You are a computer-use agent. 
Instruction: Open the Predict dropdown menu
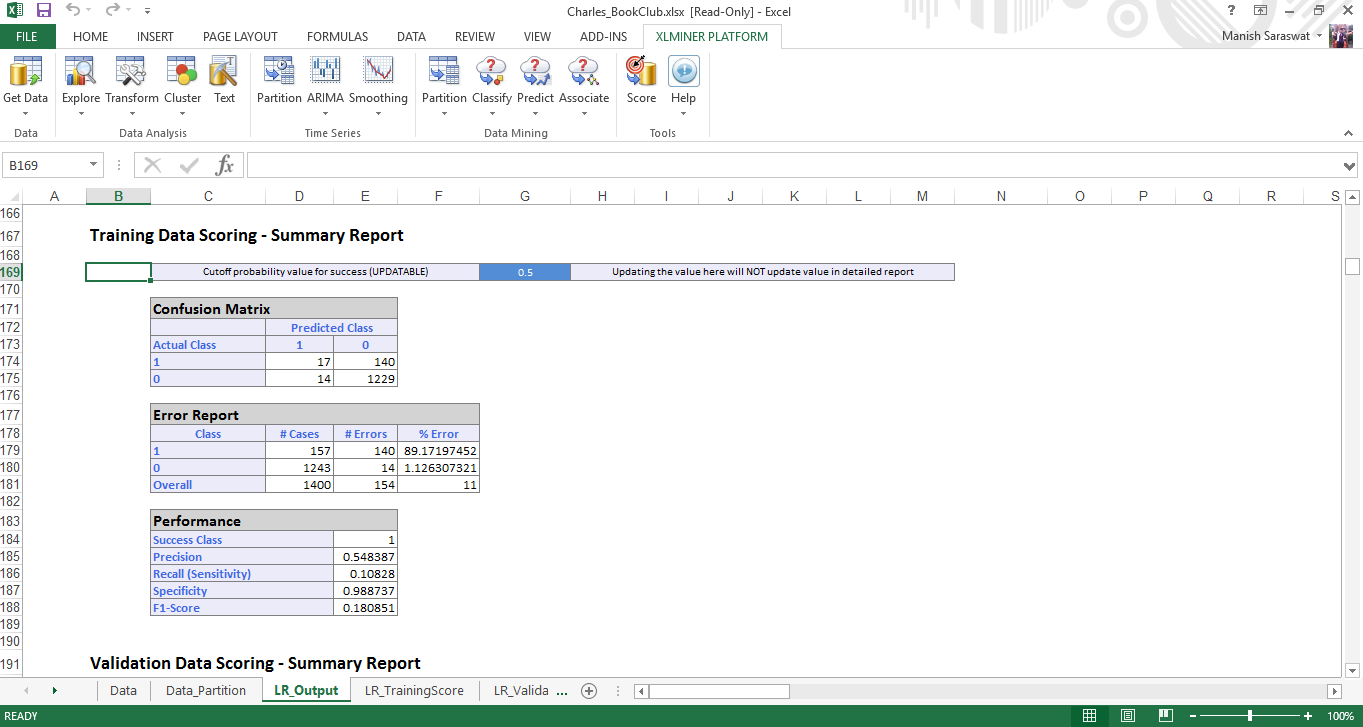click(x=535, y=112)
